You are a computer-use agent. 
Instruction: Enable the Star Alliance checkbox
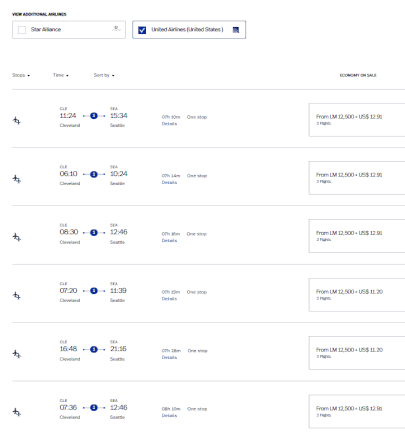pos(22,30)
